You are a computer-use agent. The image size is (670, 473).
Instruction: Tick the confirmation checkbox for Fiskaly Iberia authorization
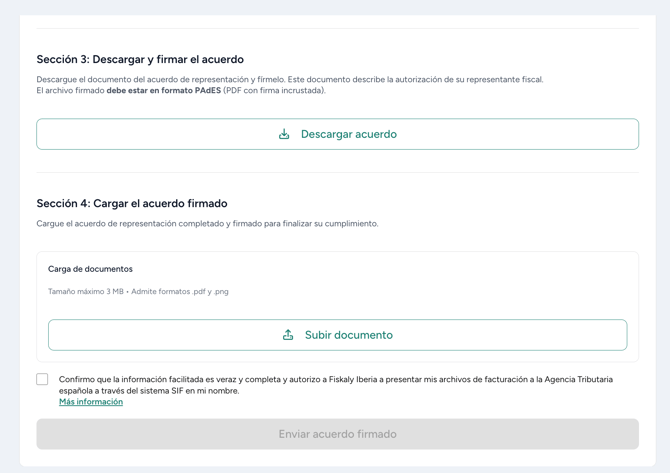coord(42,379)
